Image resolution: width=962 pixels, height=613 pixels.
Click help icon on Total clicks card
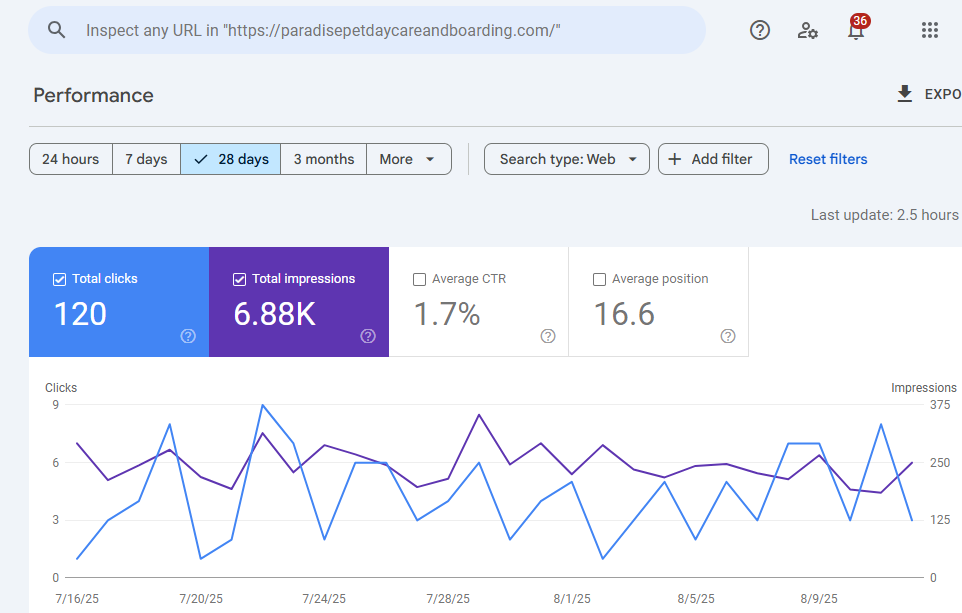pos(188,336)
